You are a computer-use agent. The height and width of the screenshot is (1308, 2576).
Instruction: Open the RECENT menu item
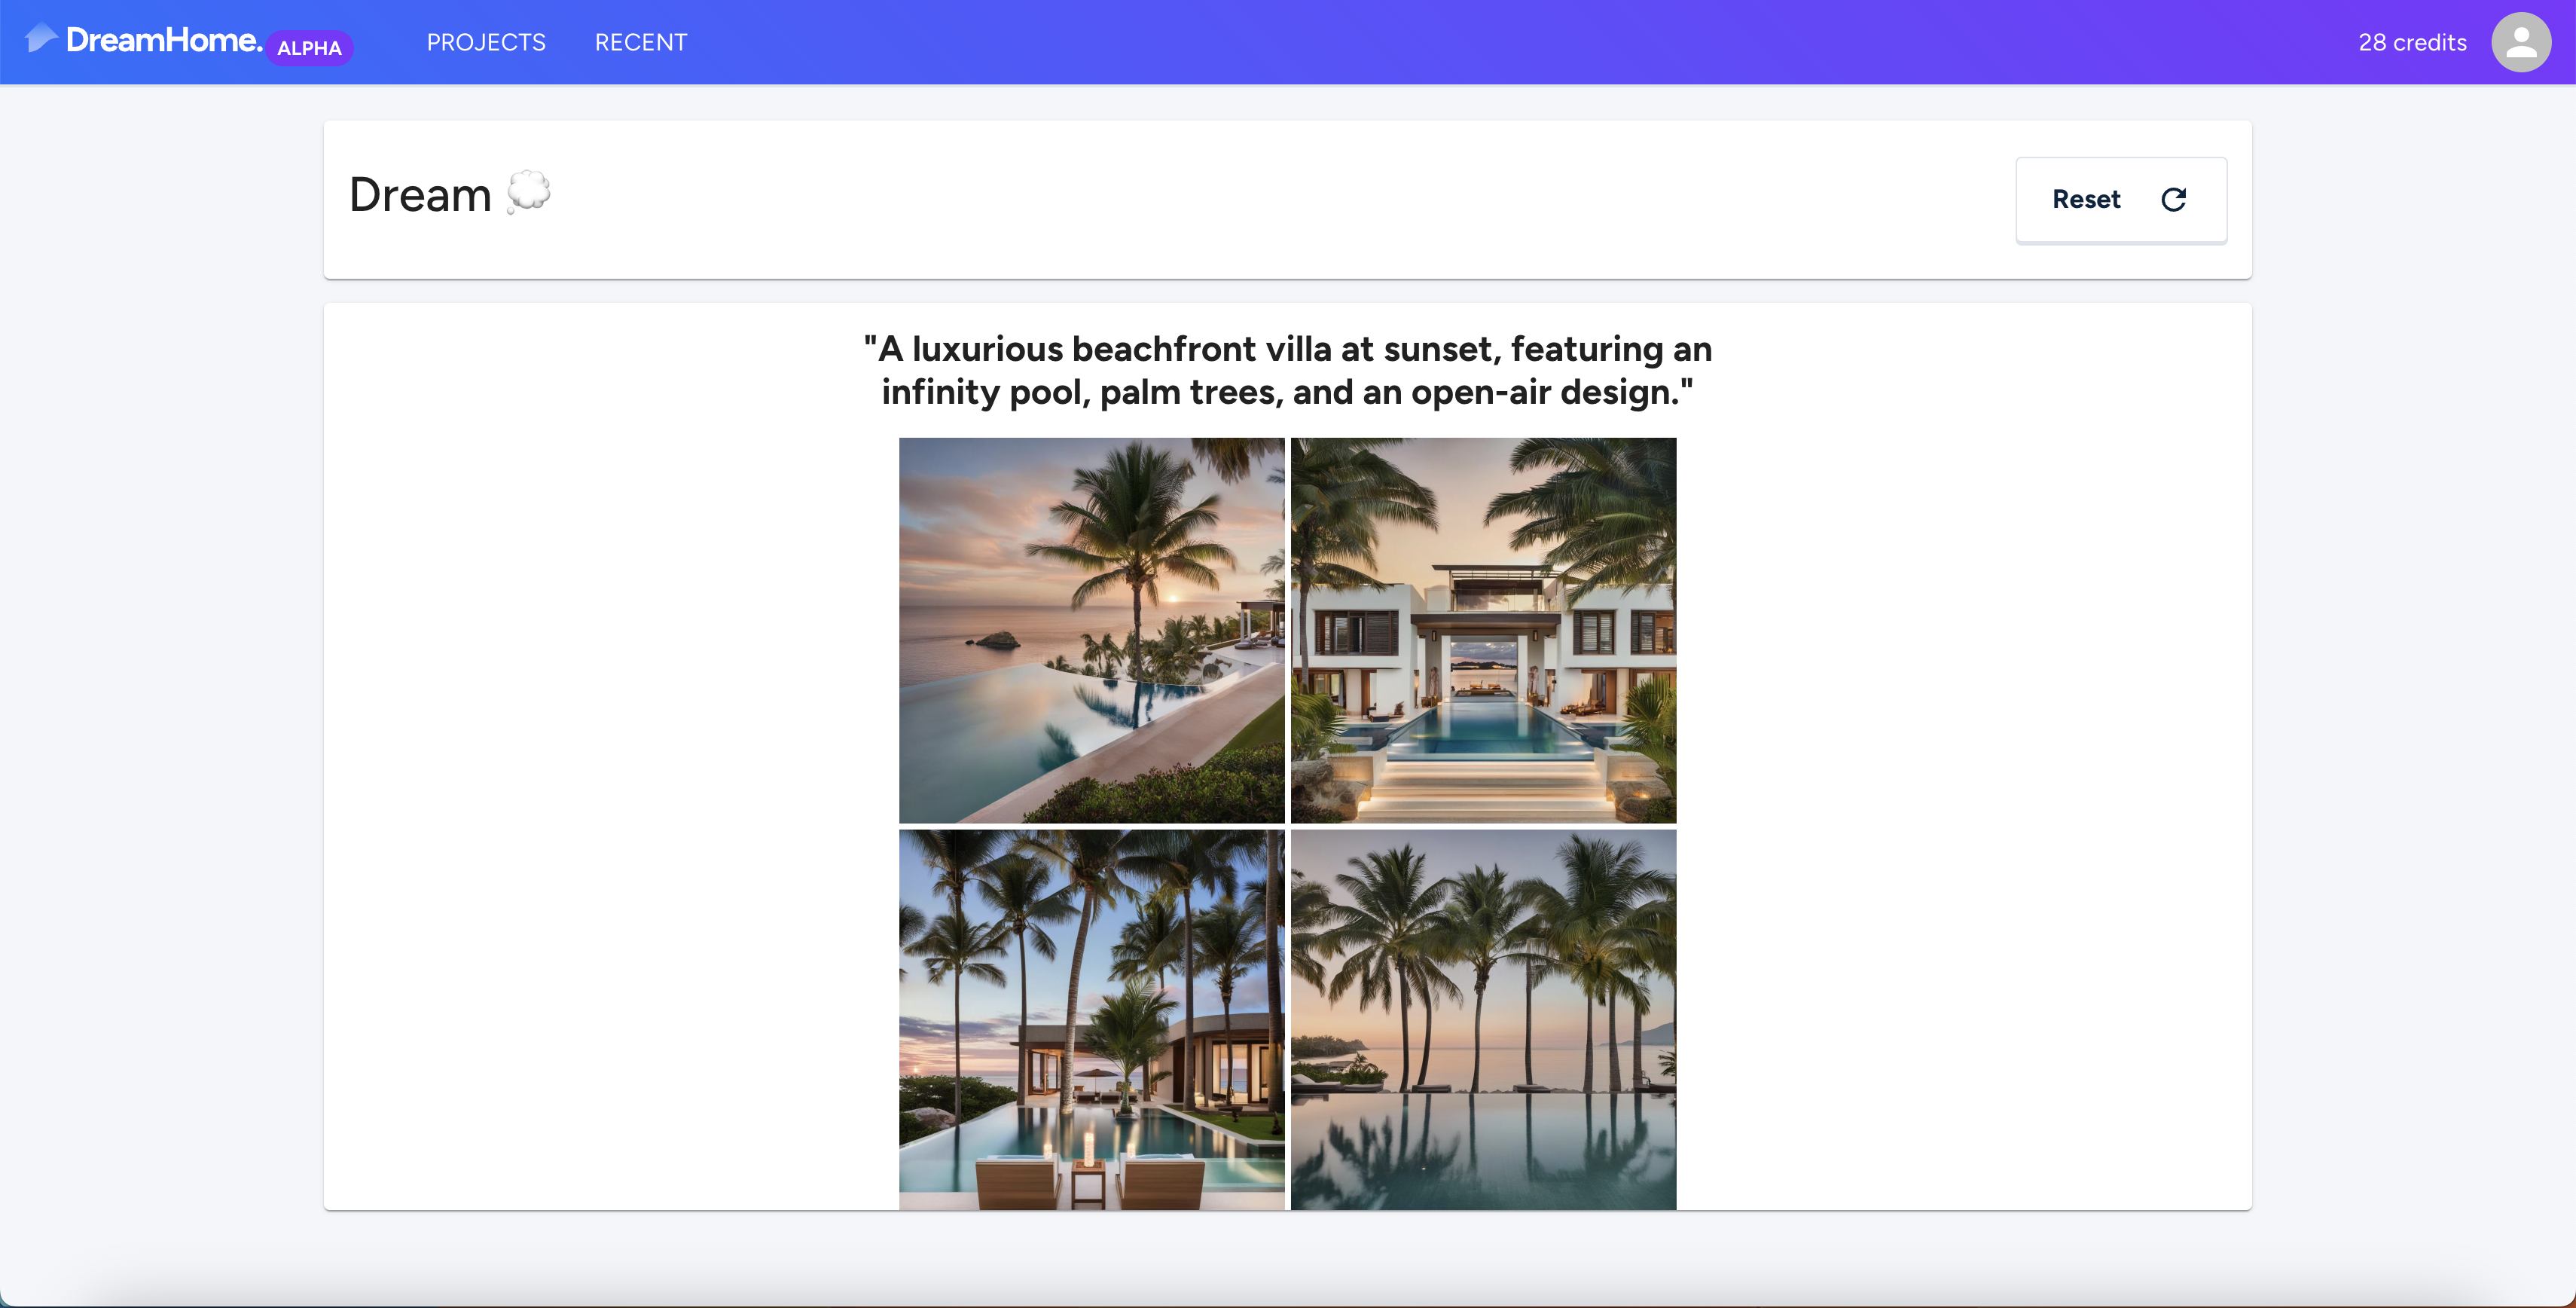(x=640, y=42)
